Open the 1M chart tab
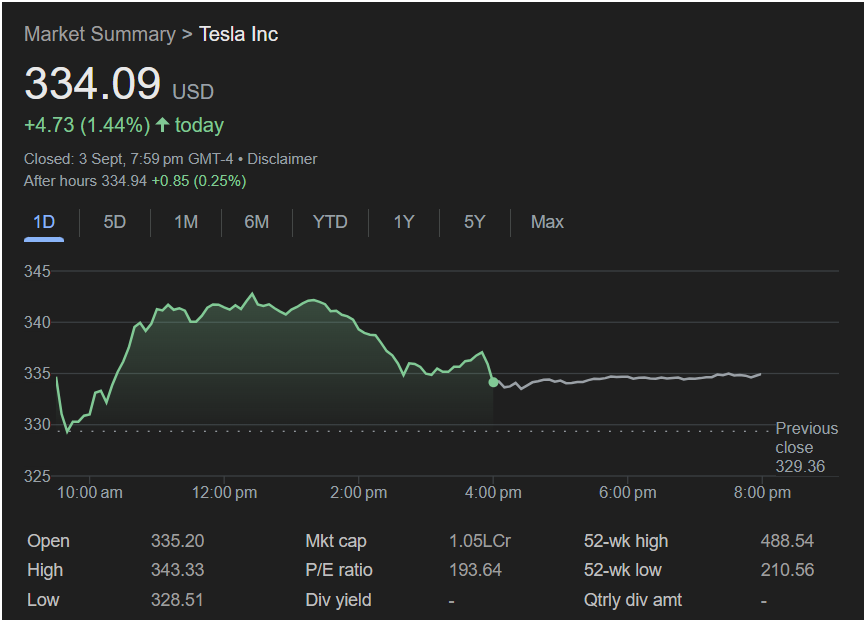This screenshot has width=866, height=622. pyautogui.click(x=186, y=222)
